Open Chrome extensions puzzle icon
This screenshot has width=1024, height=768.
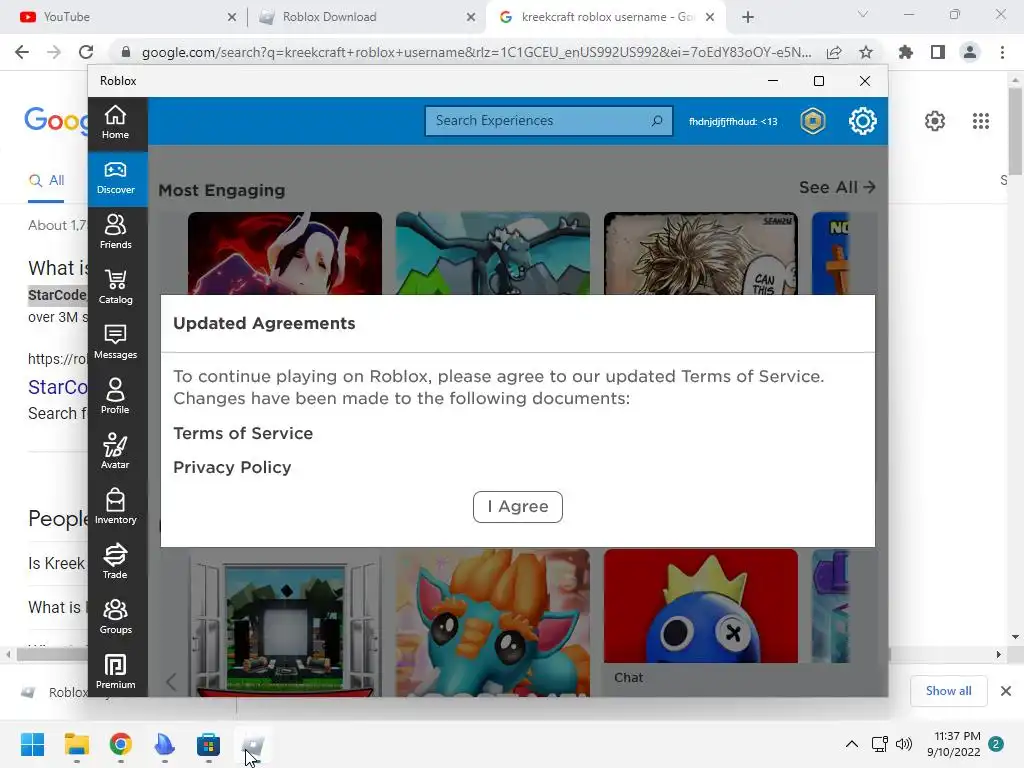coord(906,52)
